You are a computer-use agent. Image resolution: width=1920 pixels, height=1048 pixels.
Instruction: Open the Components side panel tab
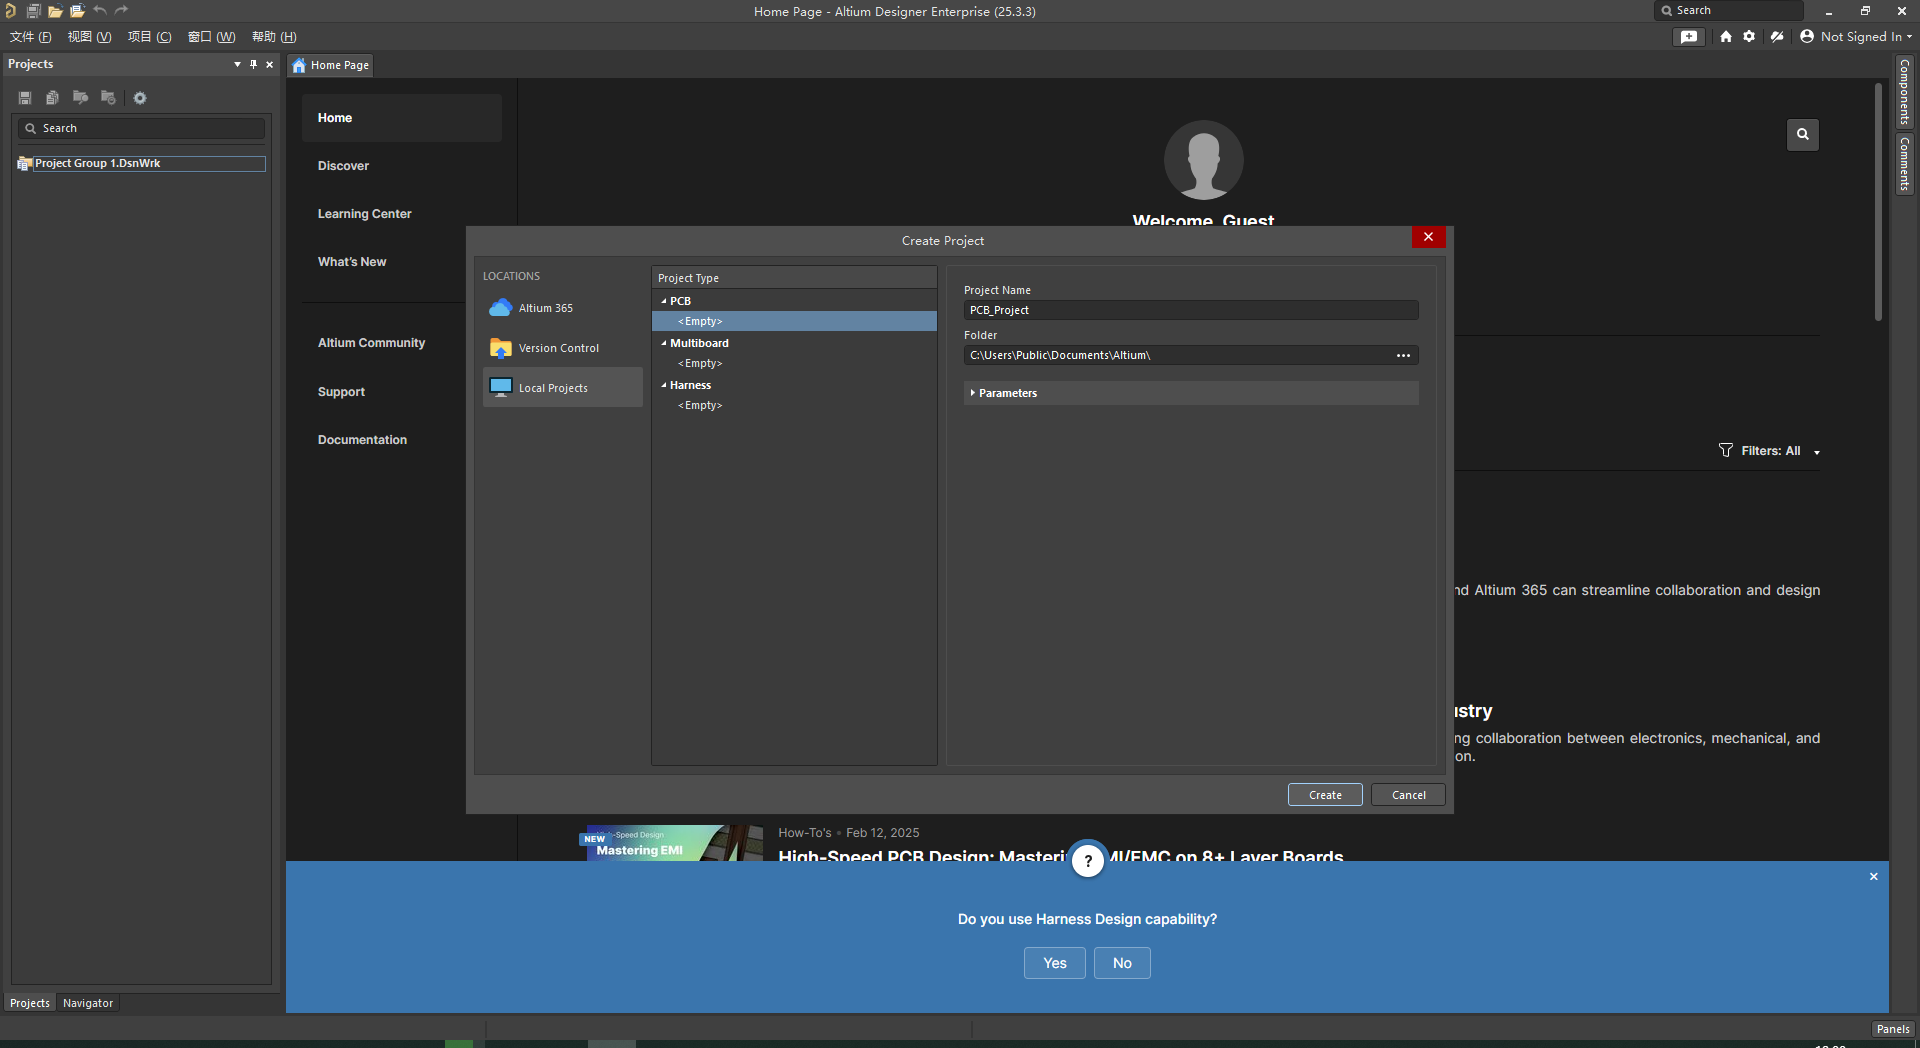point(1905,92)
